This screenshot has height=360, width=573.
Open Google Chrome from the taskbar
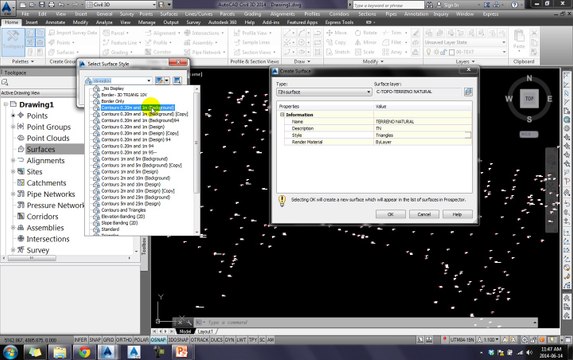pos(85,352)
